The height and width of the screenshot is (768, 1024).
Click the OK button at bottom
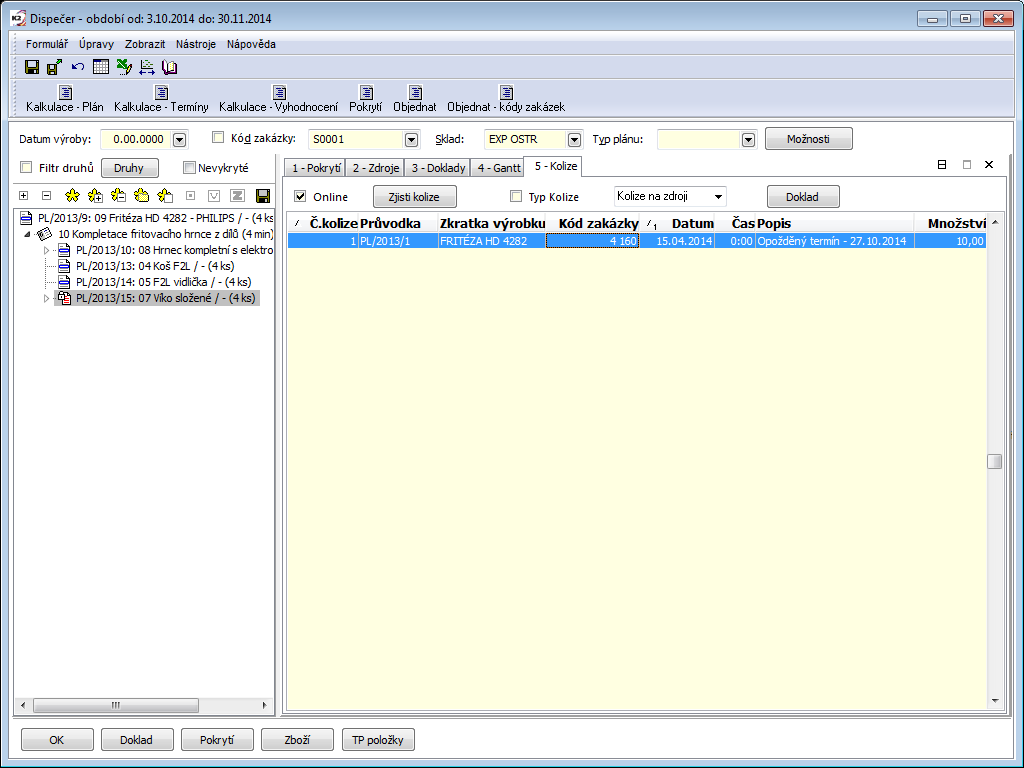(x=57, y=740)
